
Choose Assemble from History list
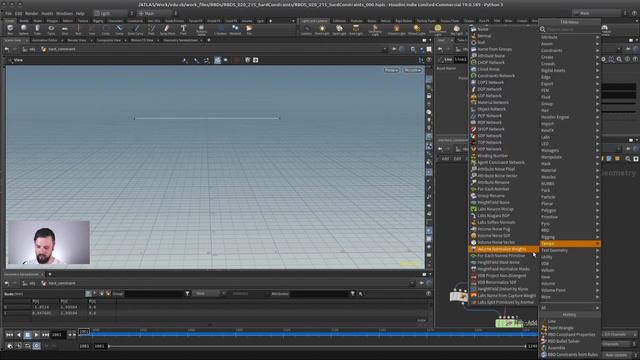[x=570, y=348]
